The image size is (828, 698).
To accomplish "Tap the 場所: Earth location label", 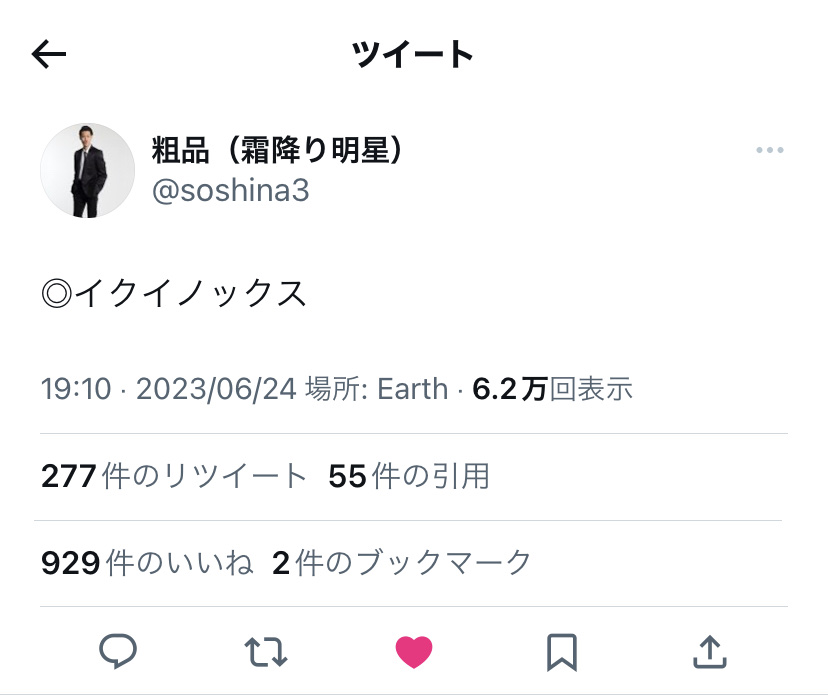I will 376,389.
